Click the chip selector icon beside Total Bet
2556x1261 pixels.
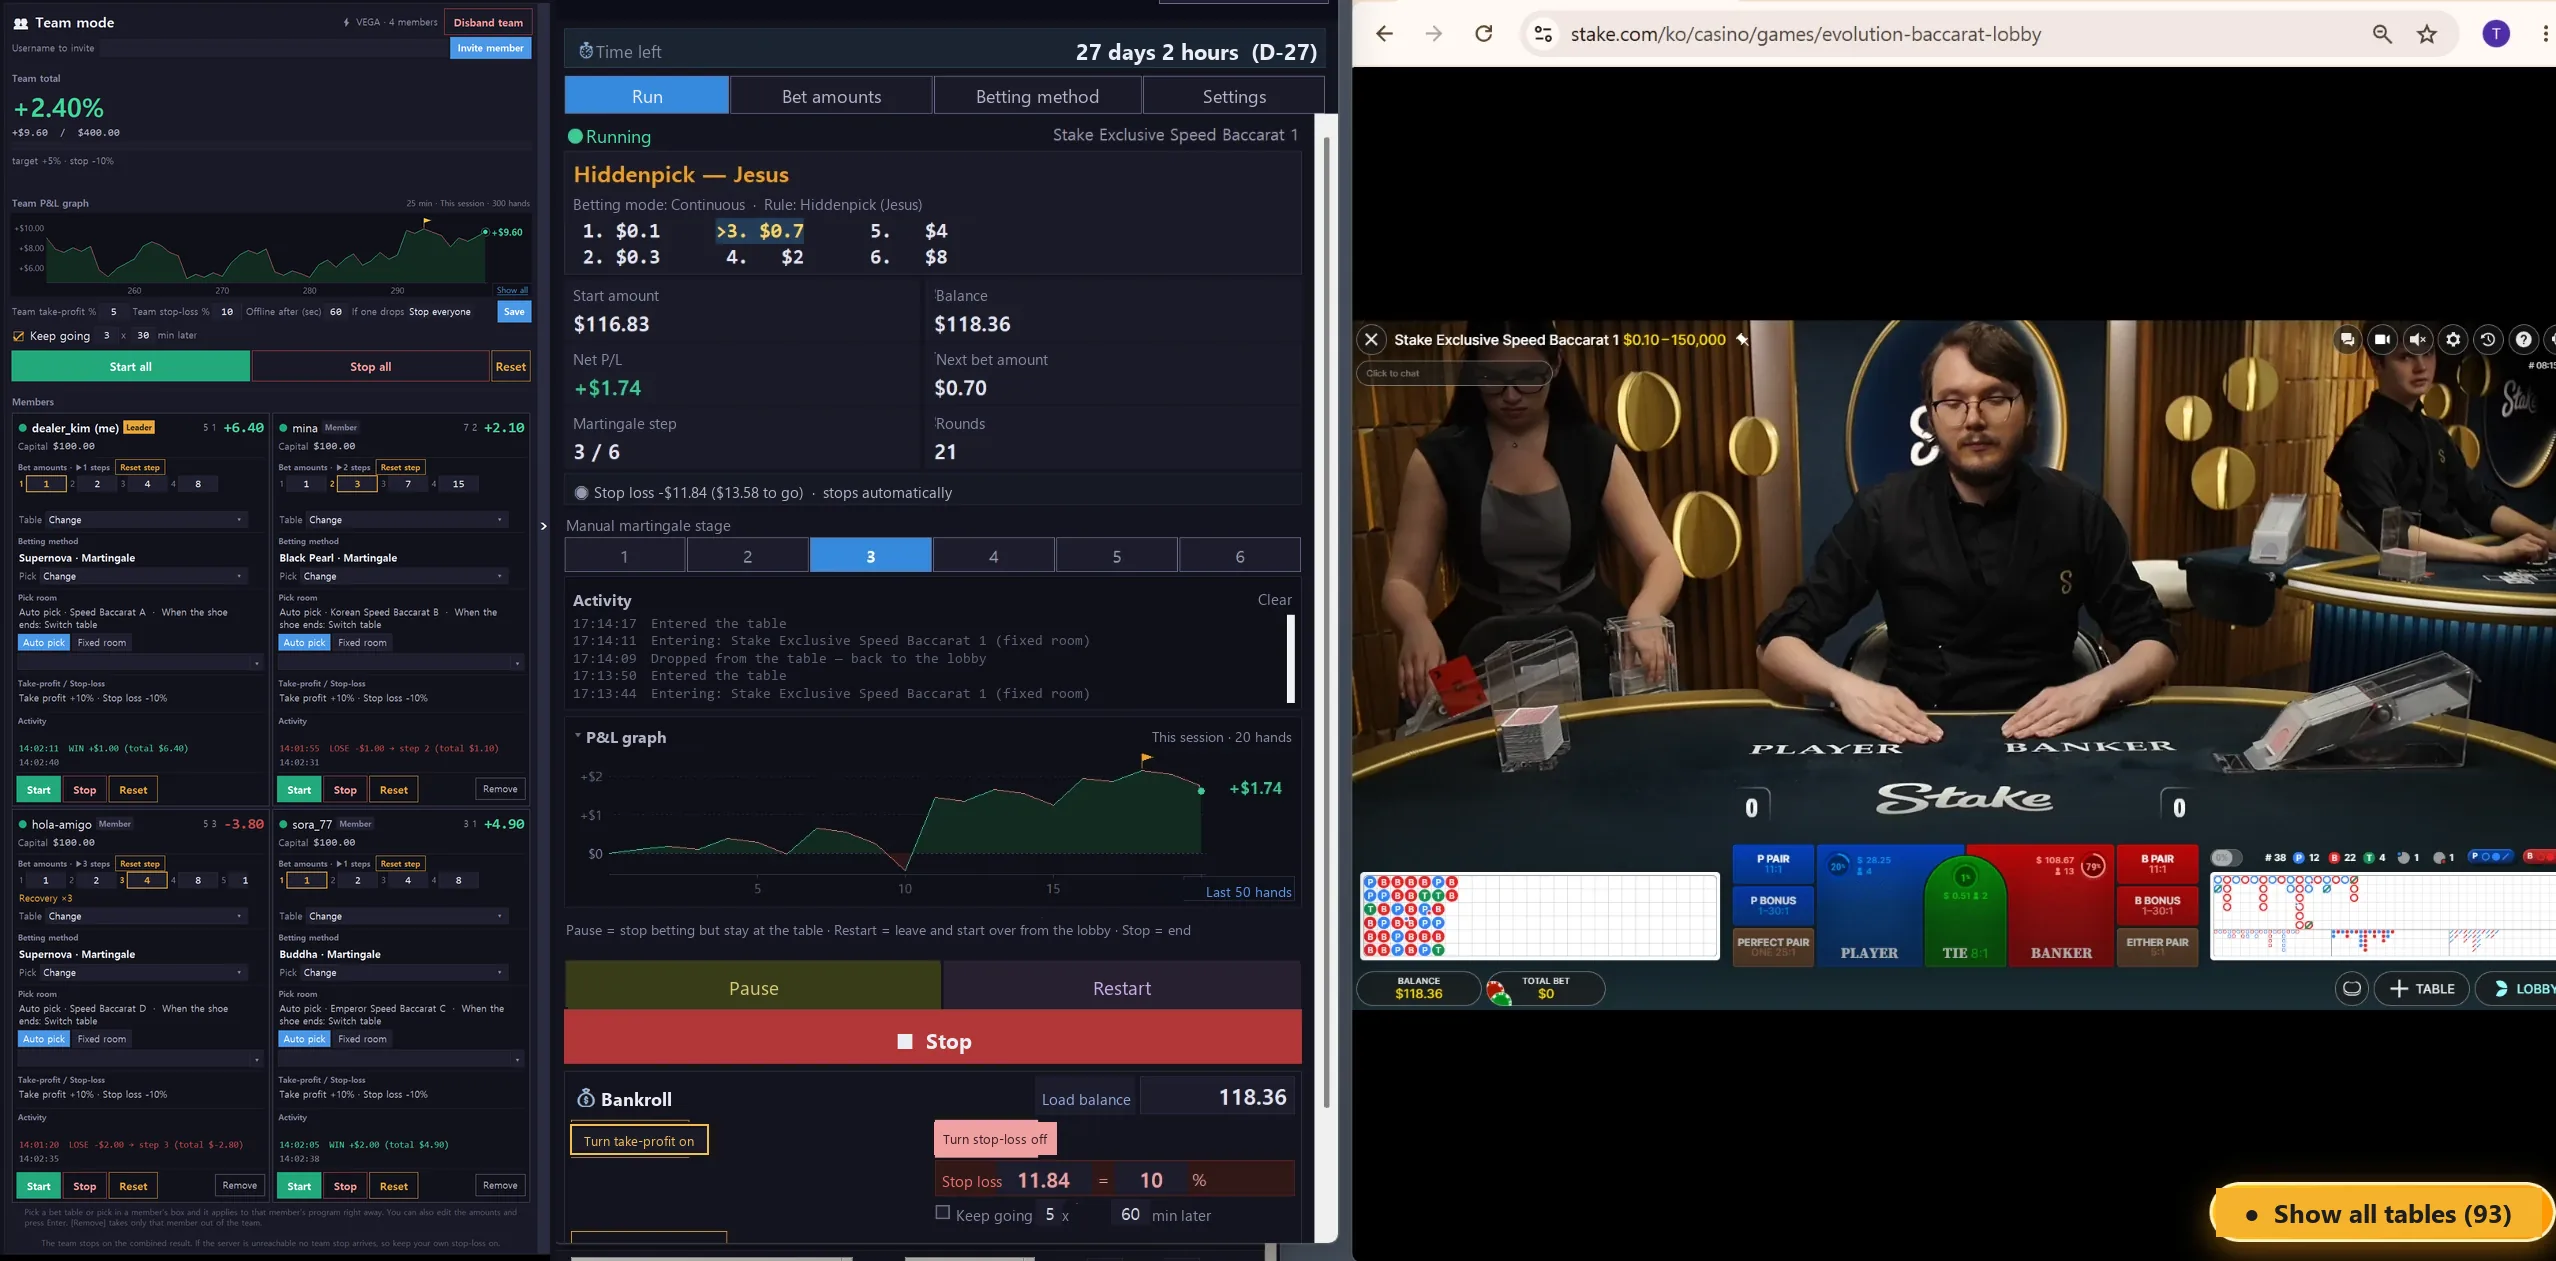click(1499, 992)
